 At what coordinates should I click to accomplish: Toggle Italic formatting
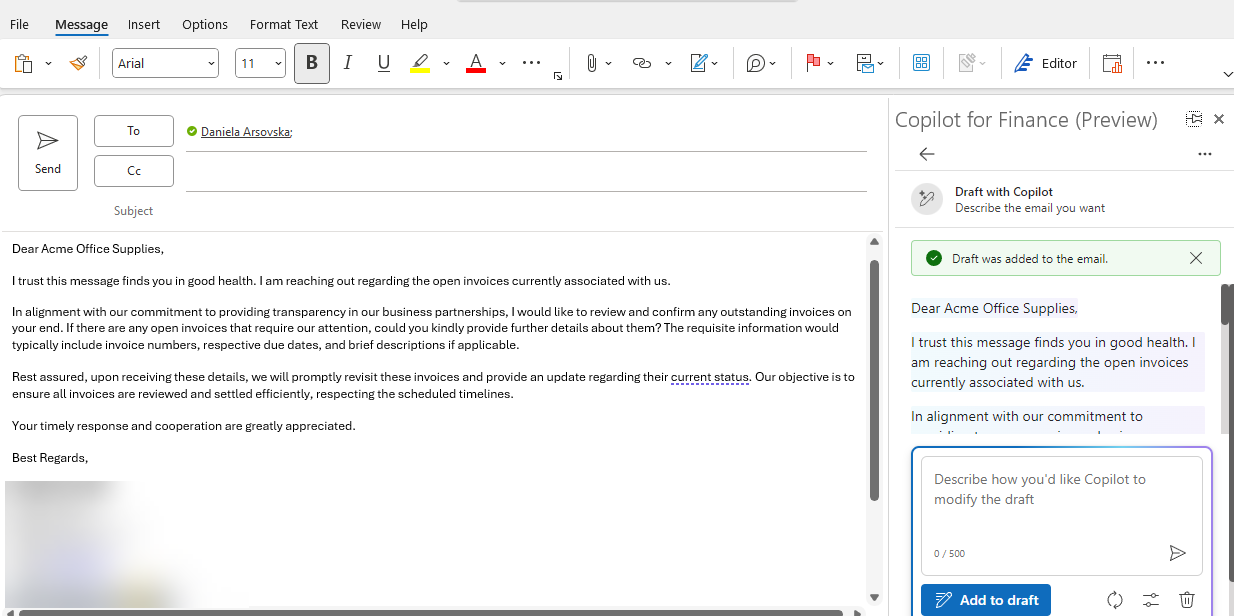[x=348, y=63]
